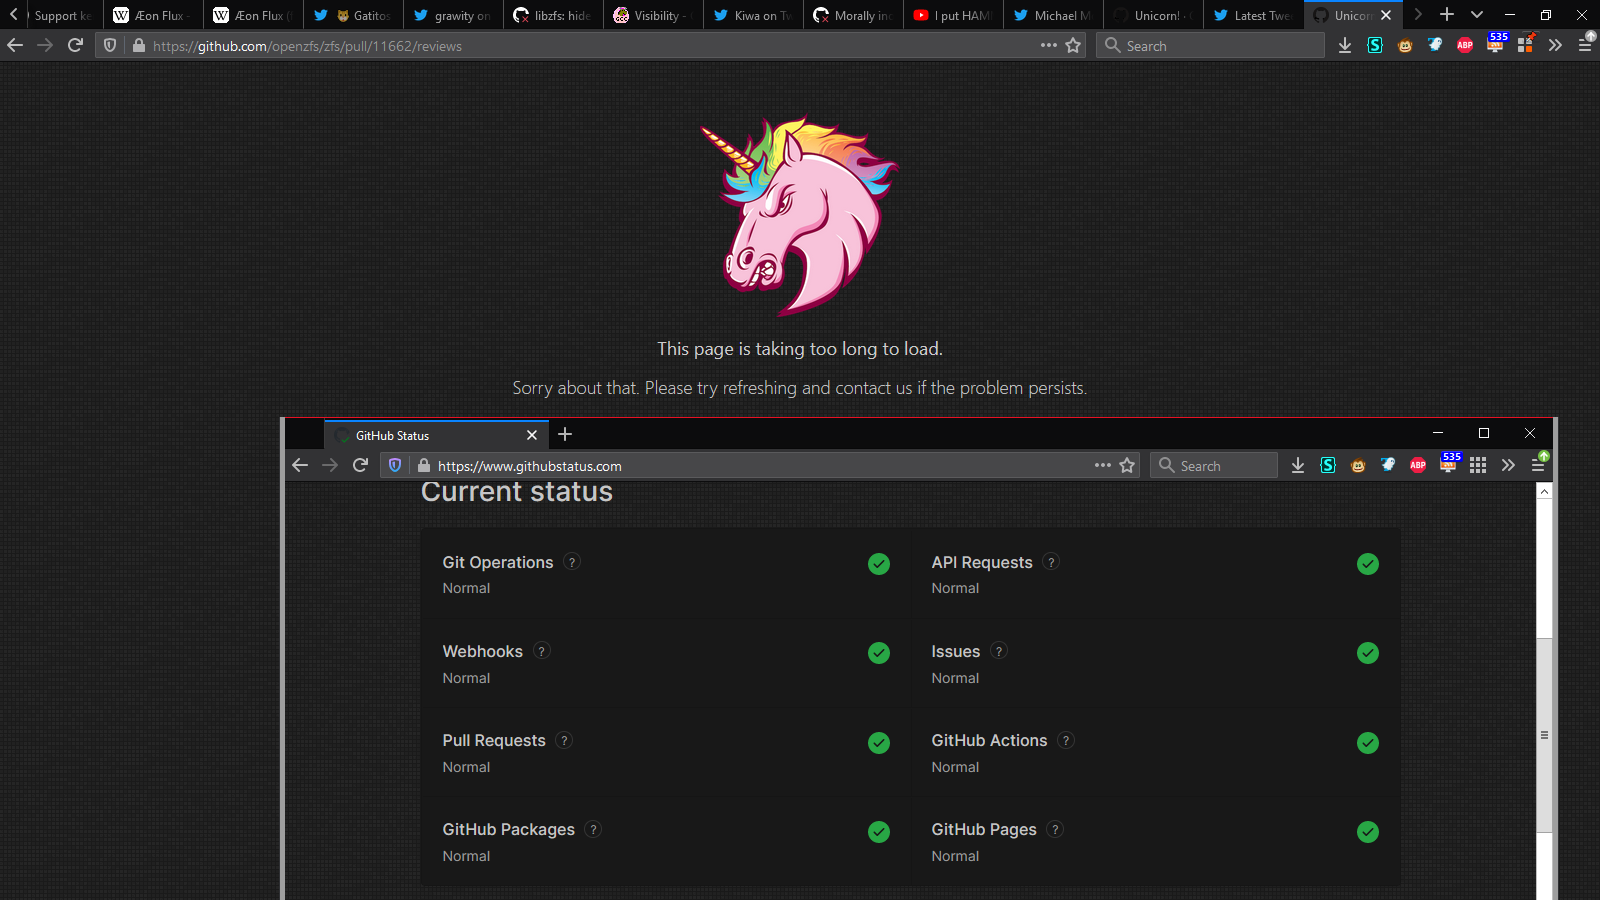Screen dimensions: 1600x900
Task: Show info tooltip for GitHub Actions
Action: [x=1066, y=740]
